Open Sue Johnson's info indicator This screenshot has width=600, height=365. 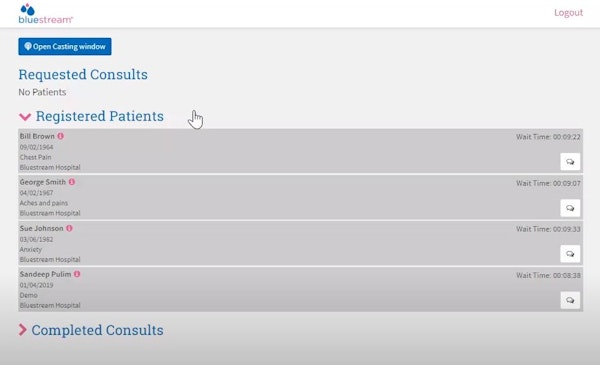click(x=69, y=228)
